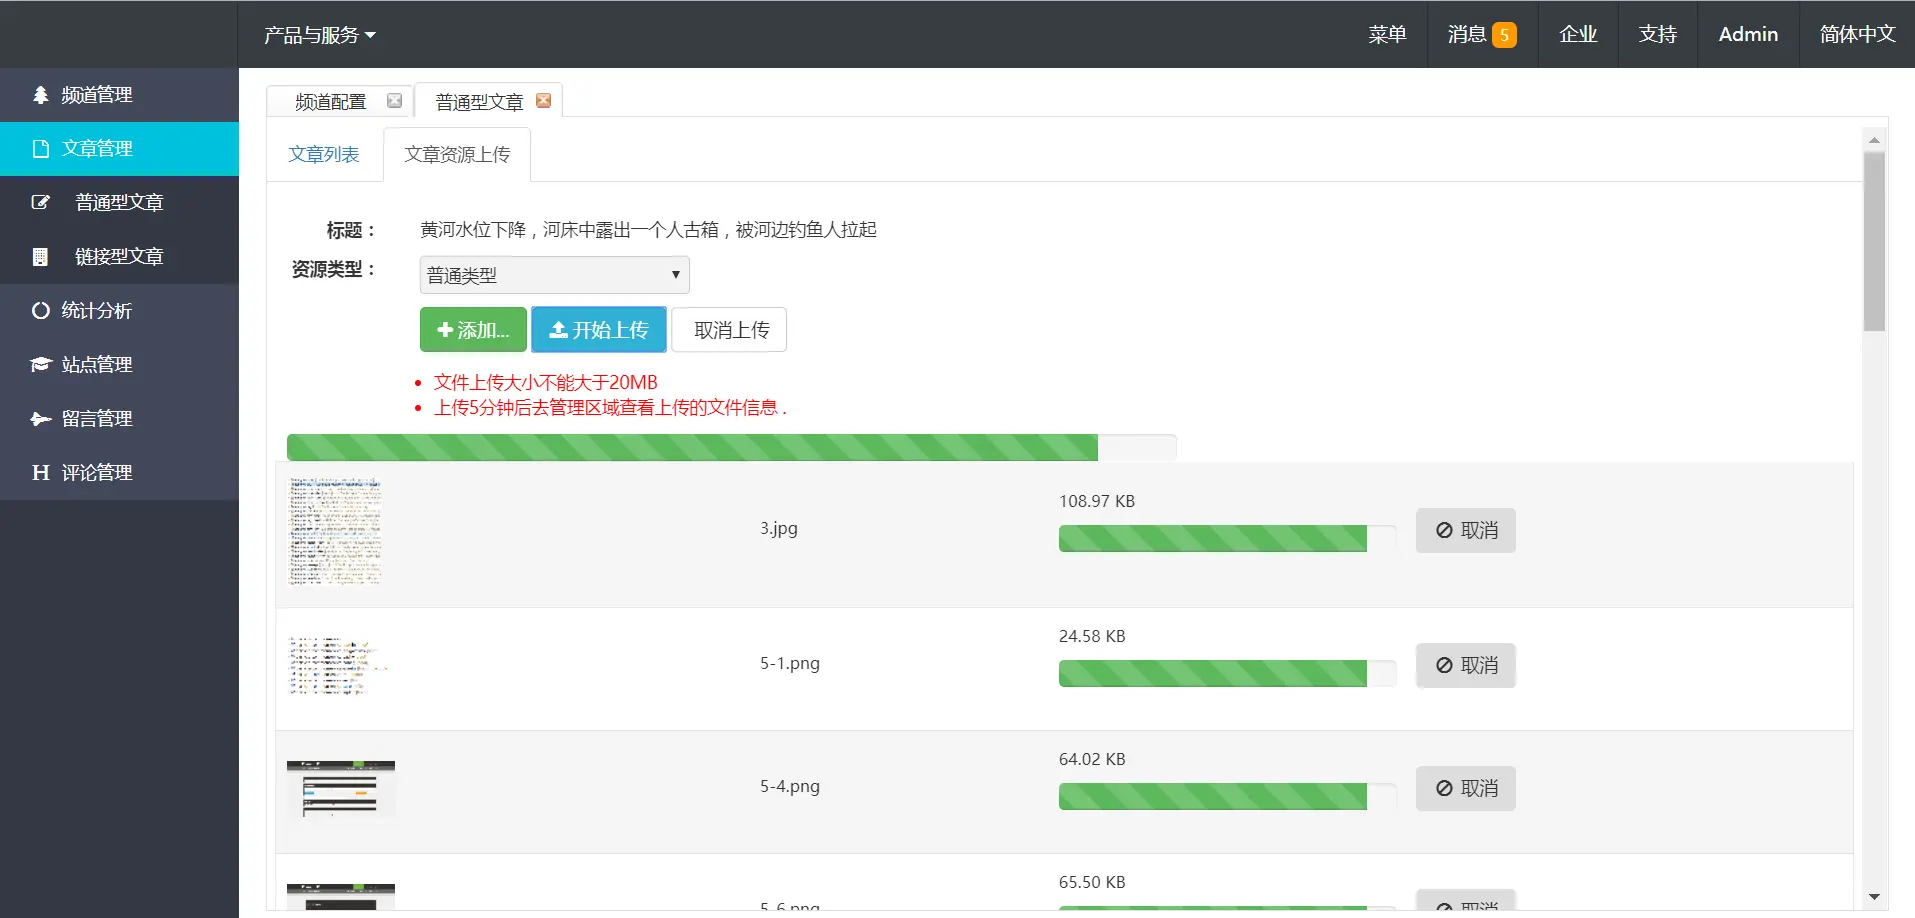The width and height of the screenshot is (1915, 918).
Task: Click 开始上传 to start uploading
Action: pyautogui.click(x=599, y=330)
